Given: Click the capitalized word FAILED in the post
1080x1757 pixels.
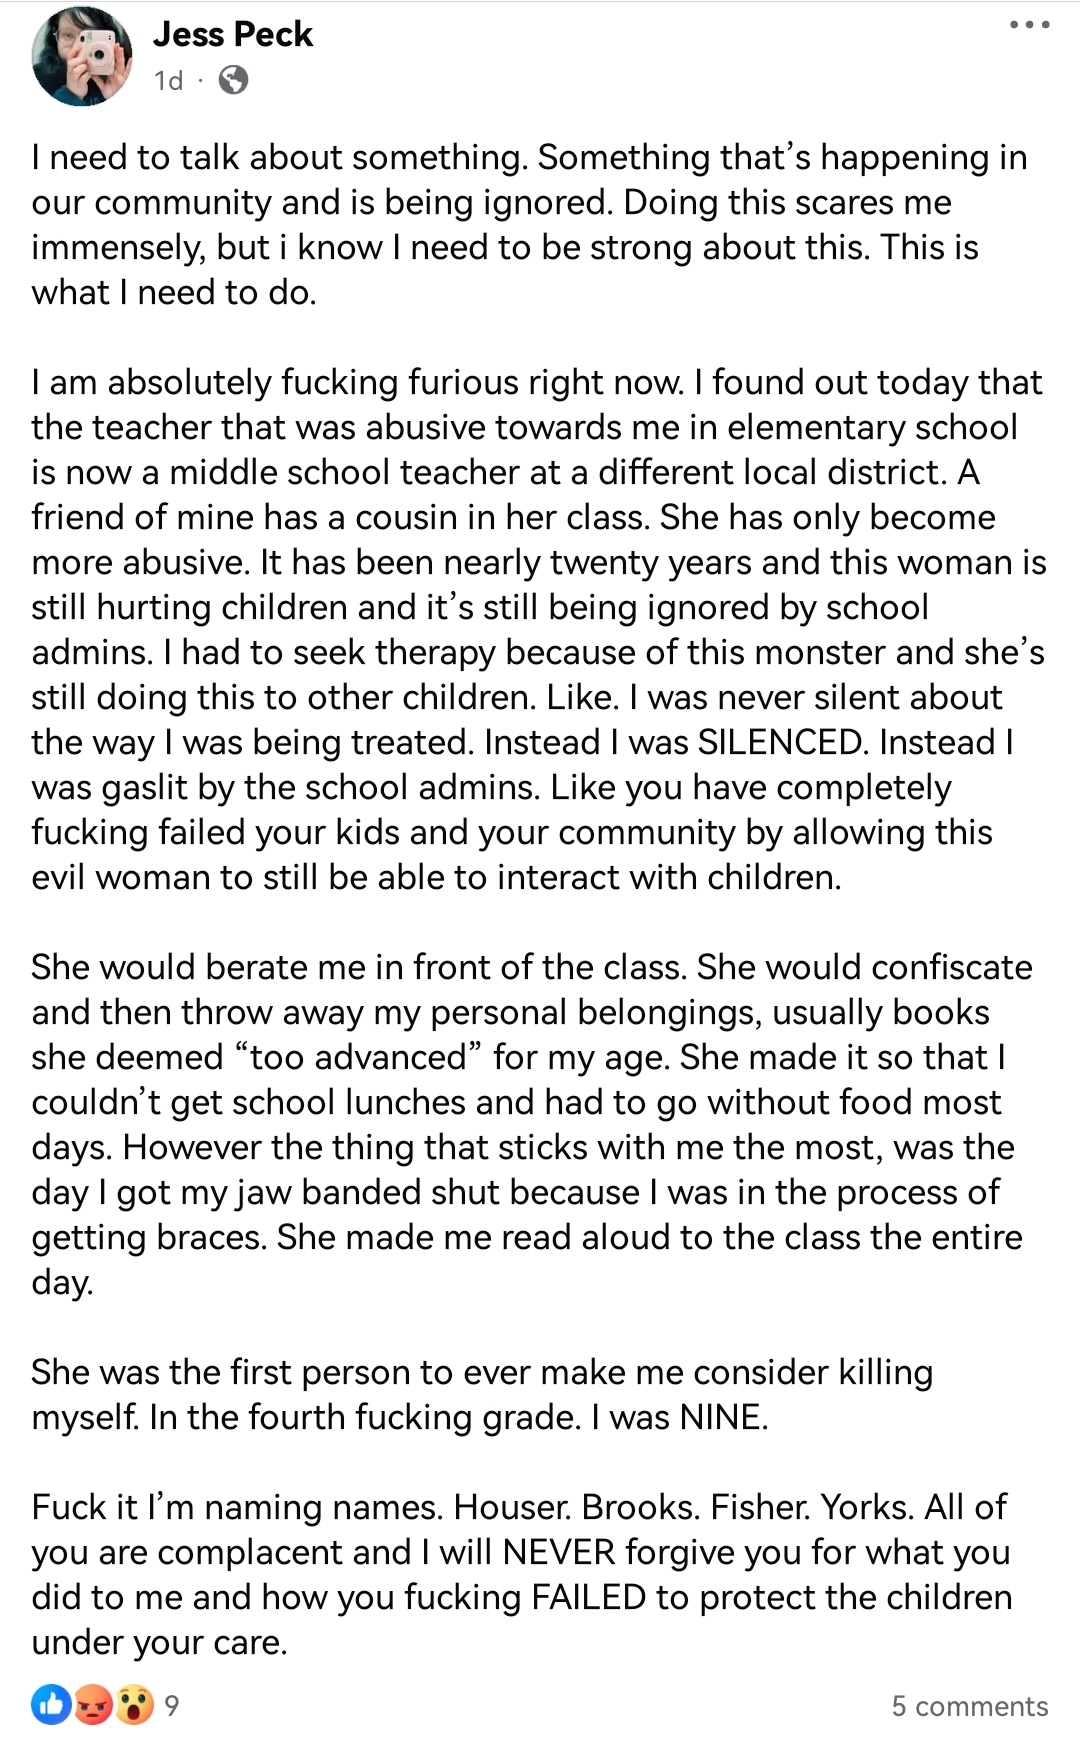Looking at the screenshot, I should pos(589,1597).
